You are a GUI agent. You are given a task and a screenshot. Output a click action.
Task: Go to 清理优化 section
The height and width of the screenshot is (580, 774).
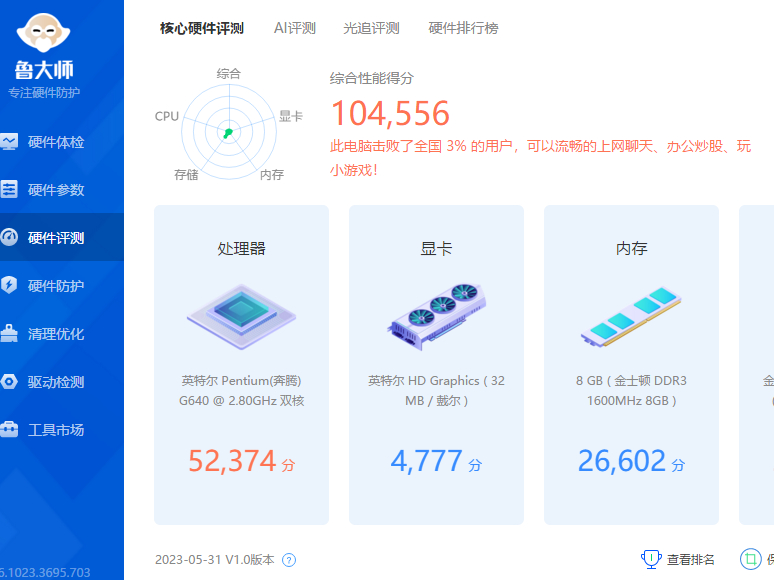coord(62,333)
